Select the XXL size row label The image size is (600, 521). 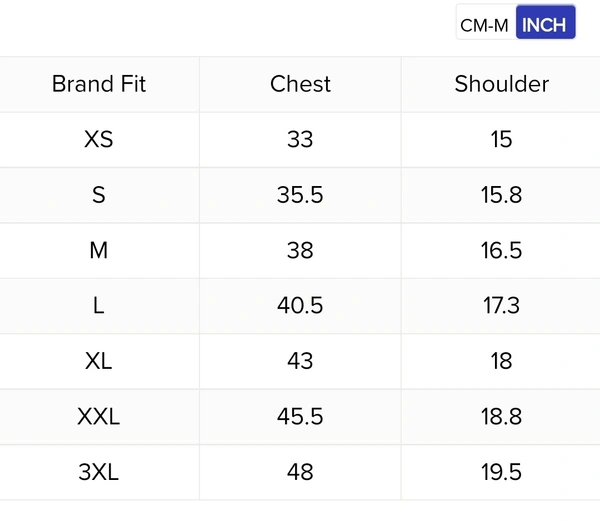(99, 416)
